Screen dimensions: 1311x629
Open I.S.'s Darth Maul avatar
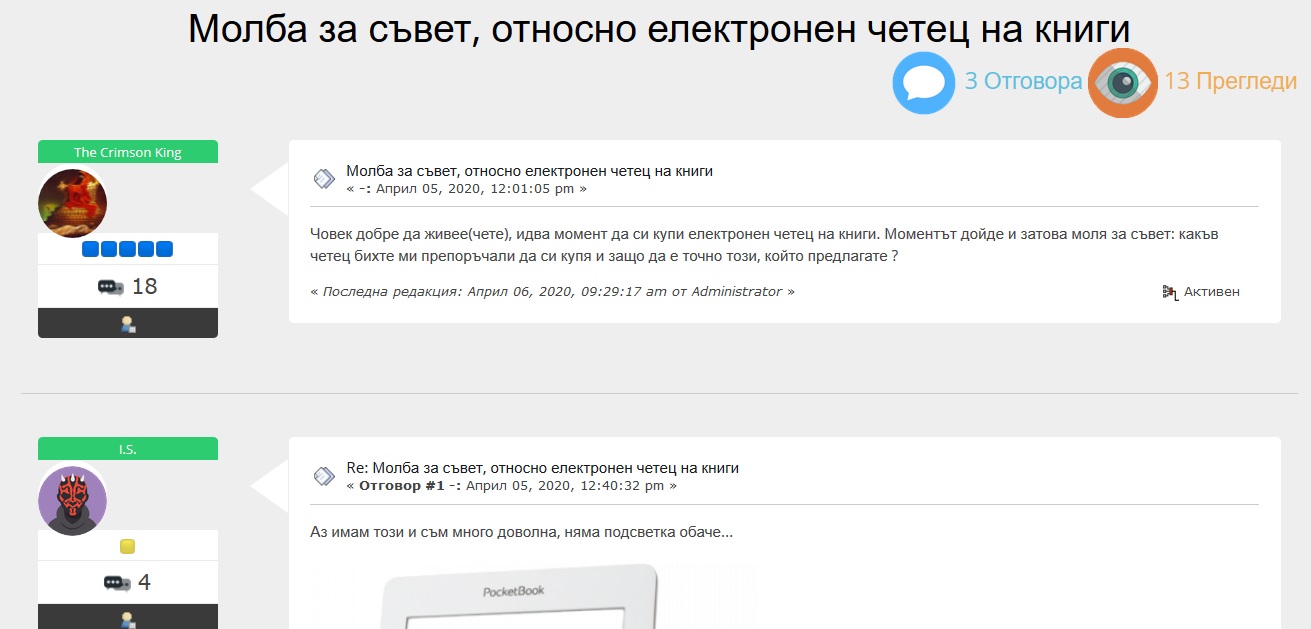[73, 500]
